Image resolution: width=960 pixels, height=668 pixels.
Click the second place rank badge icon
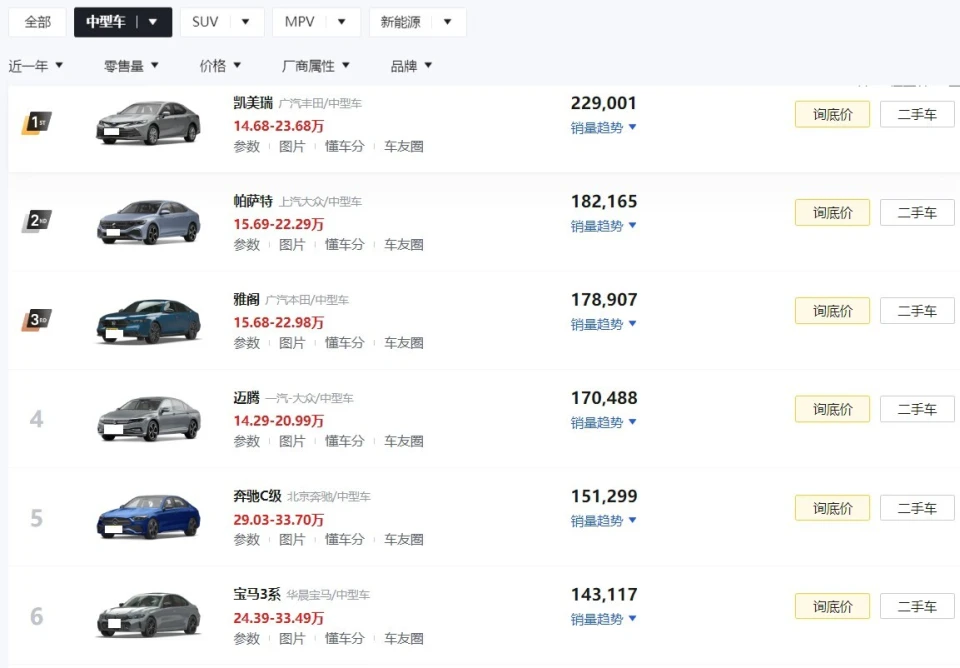point(36,221)
